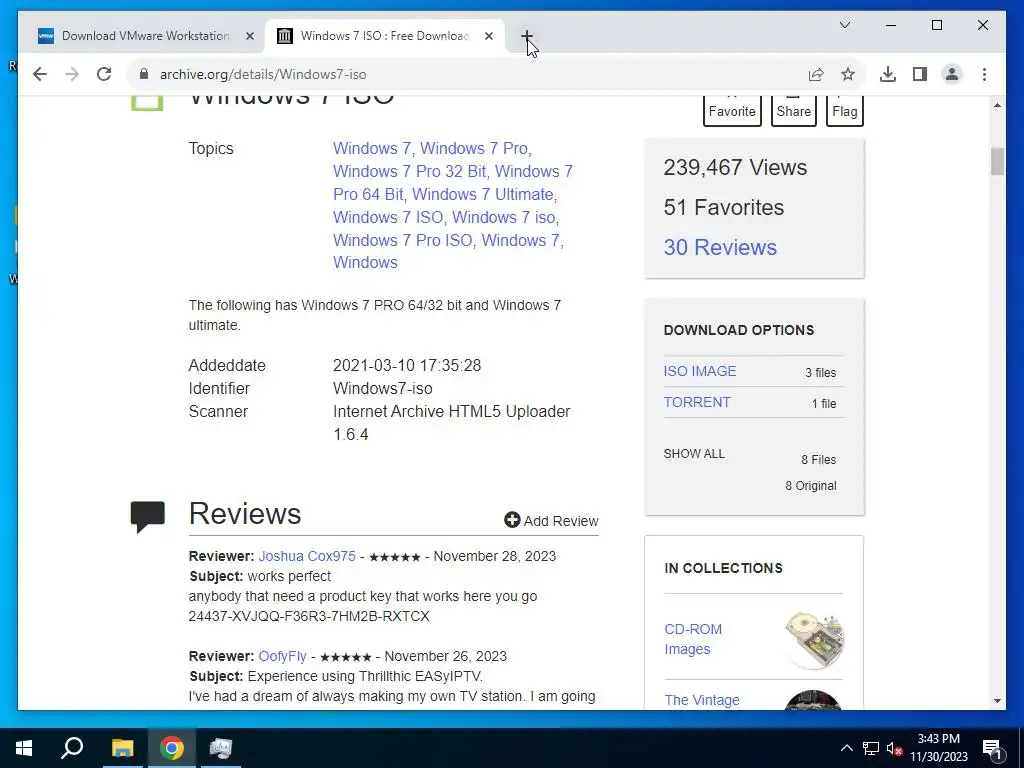This screenshot has height=768, width=1024.
Task: Open taskbar search icon
Action: point(72,748)
